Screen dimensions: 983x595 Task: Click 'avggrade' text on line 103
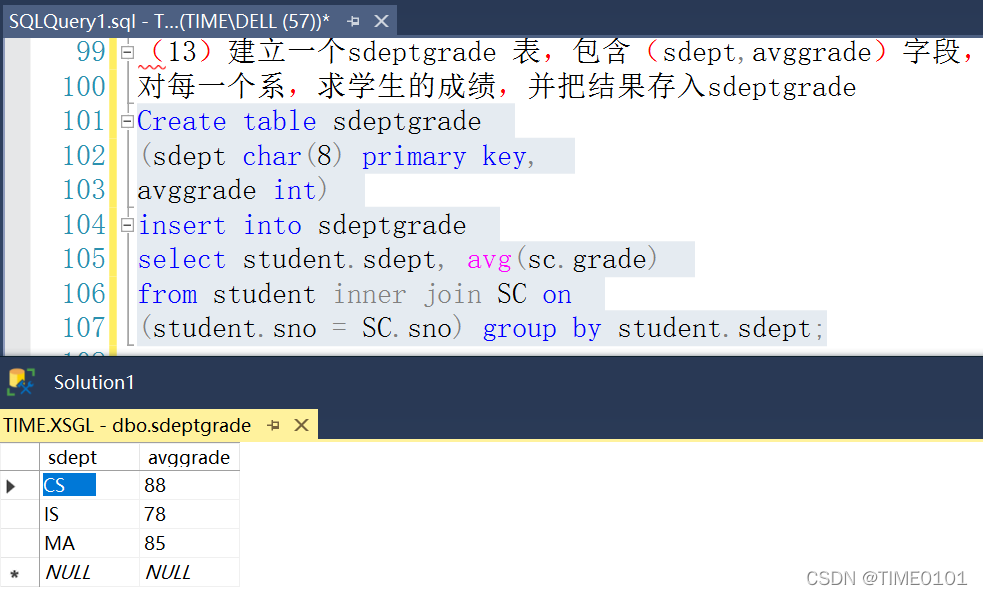(x=197, y=191)
